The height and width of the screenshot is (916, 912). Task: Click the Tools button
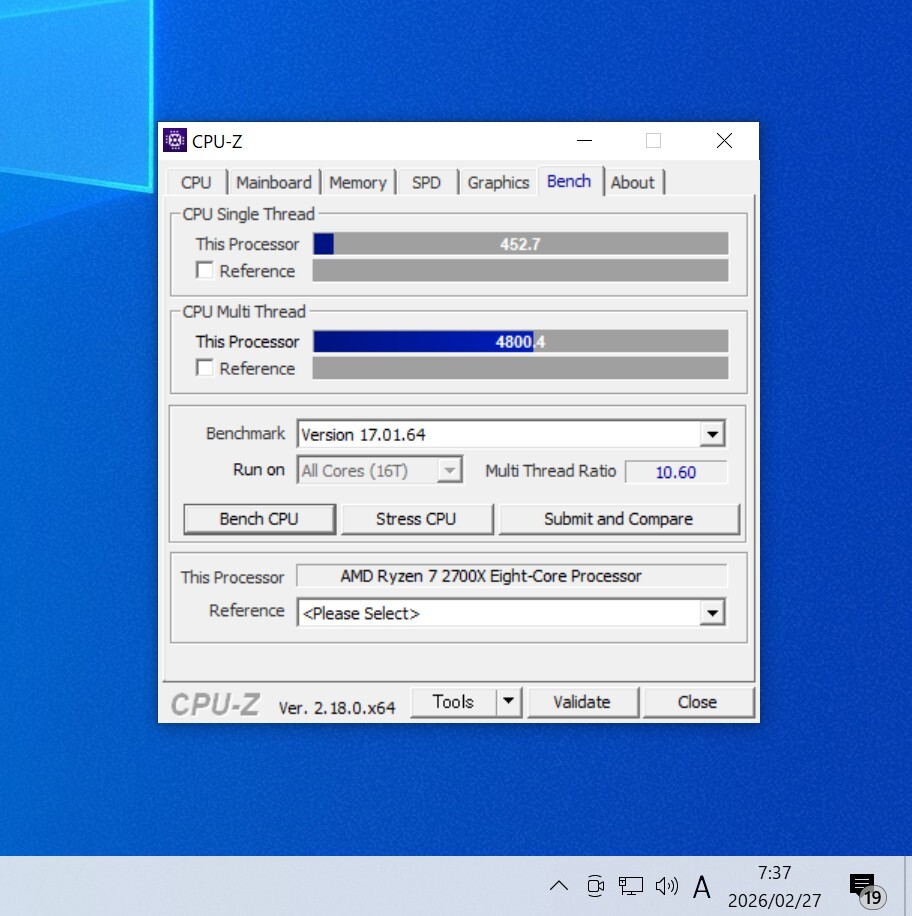[453, 702]
